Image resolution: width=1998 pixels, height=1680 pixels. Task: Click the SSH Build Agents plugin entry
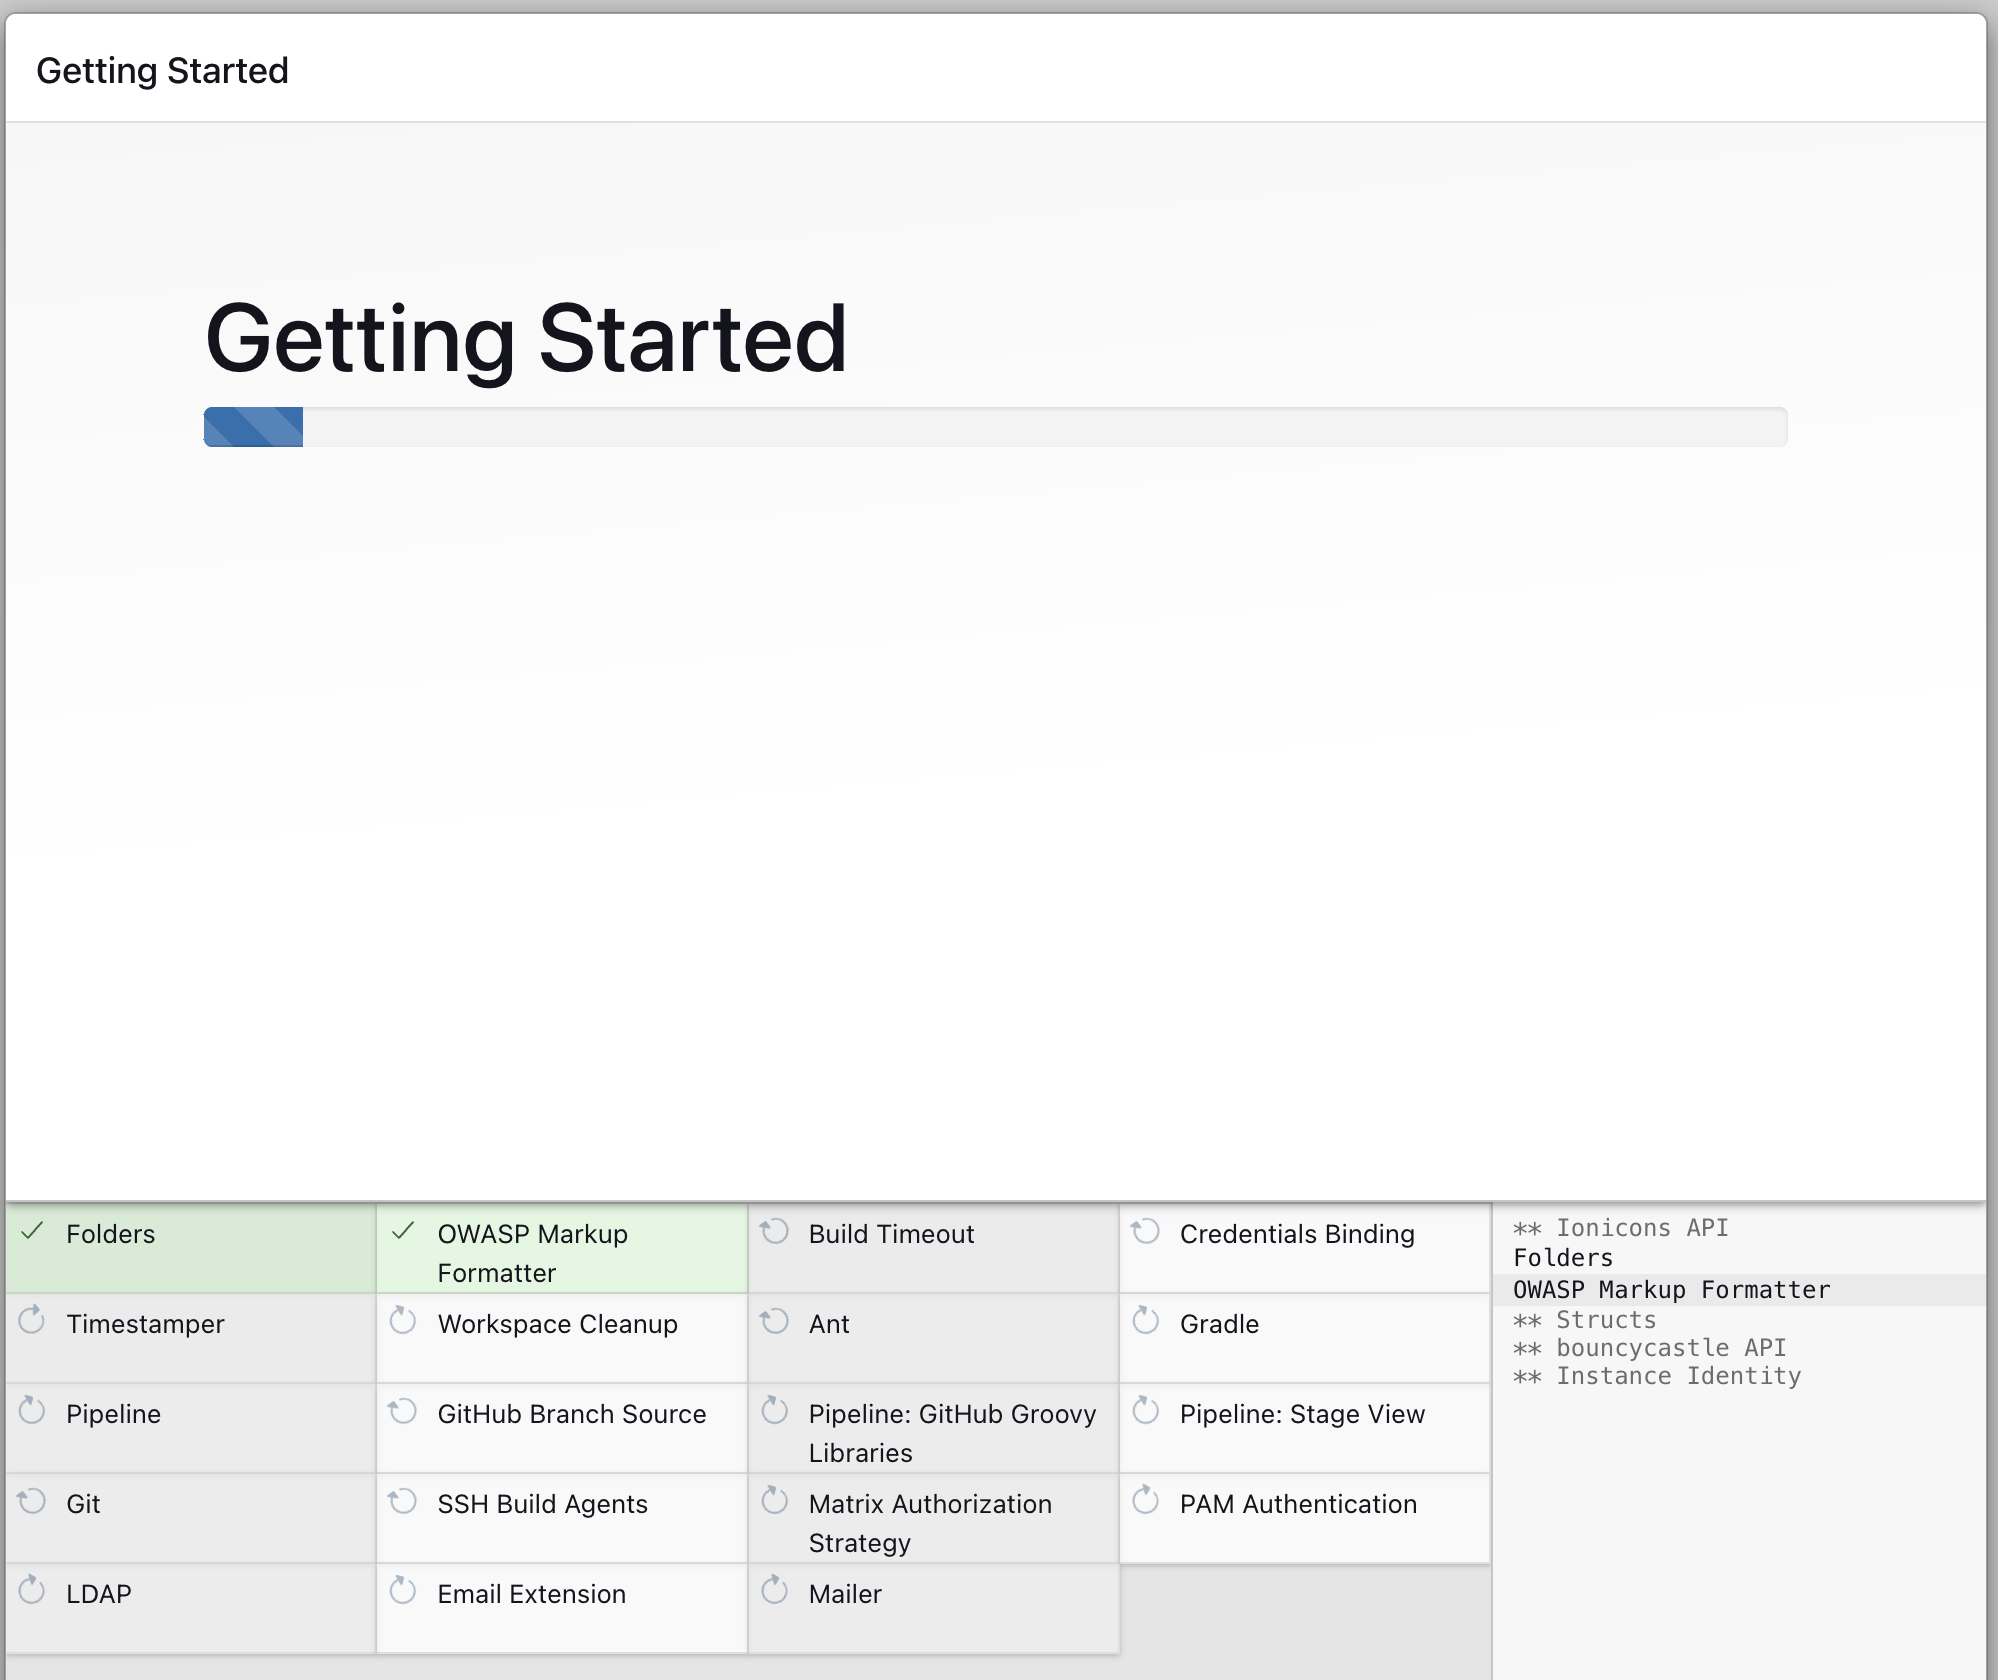click(x=542, y=1504)
